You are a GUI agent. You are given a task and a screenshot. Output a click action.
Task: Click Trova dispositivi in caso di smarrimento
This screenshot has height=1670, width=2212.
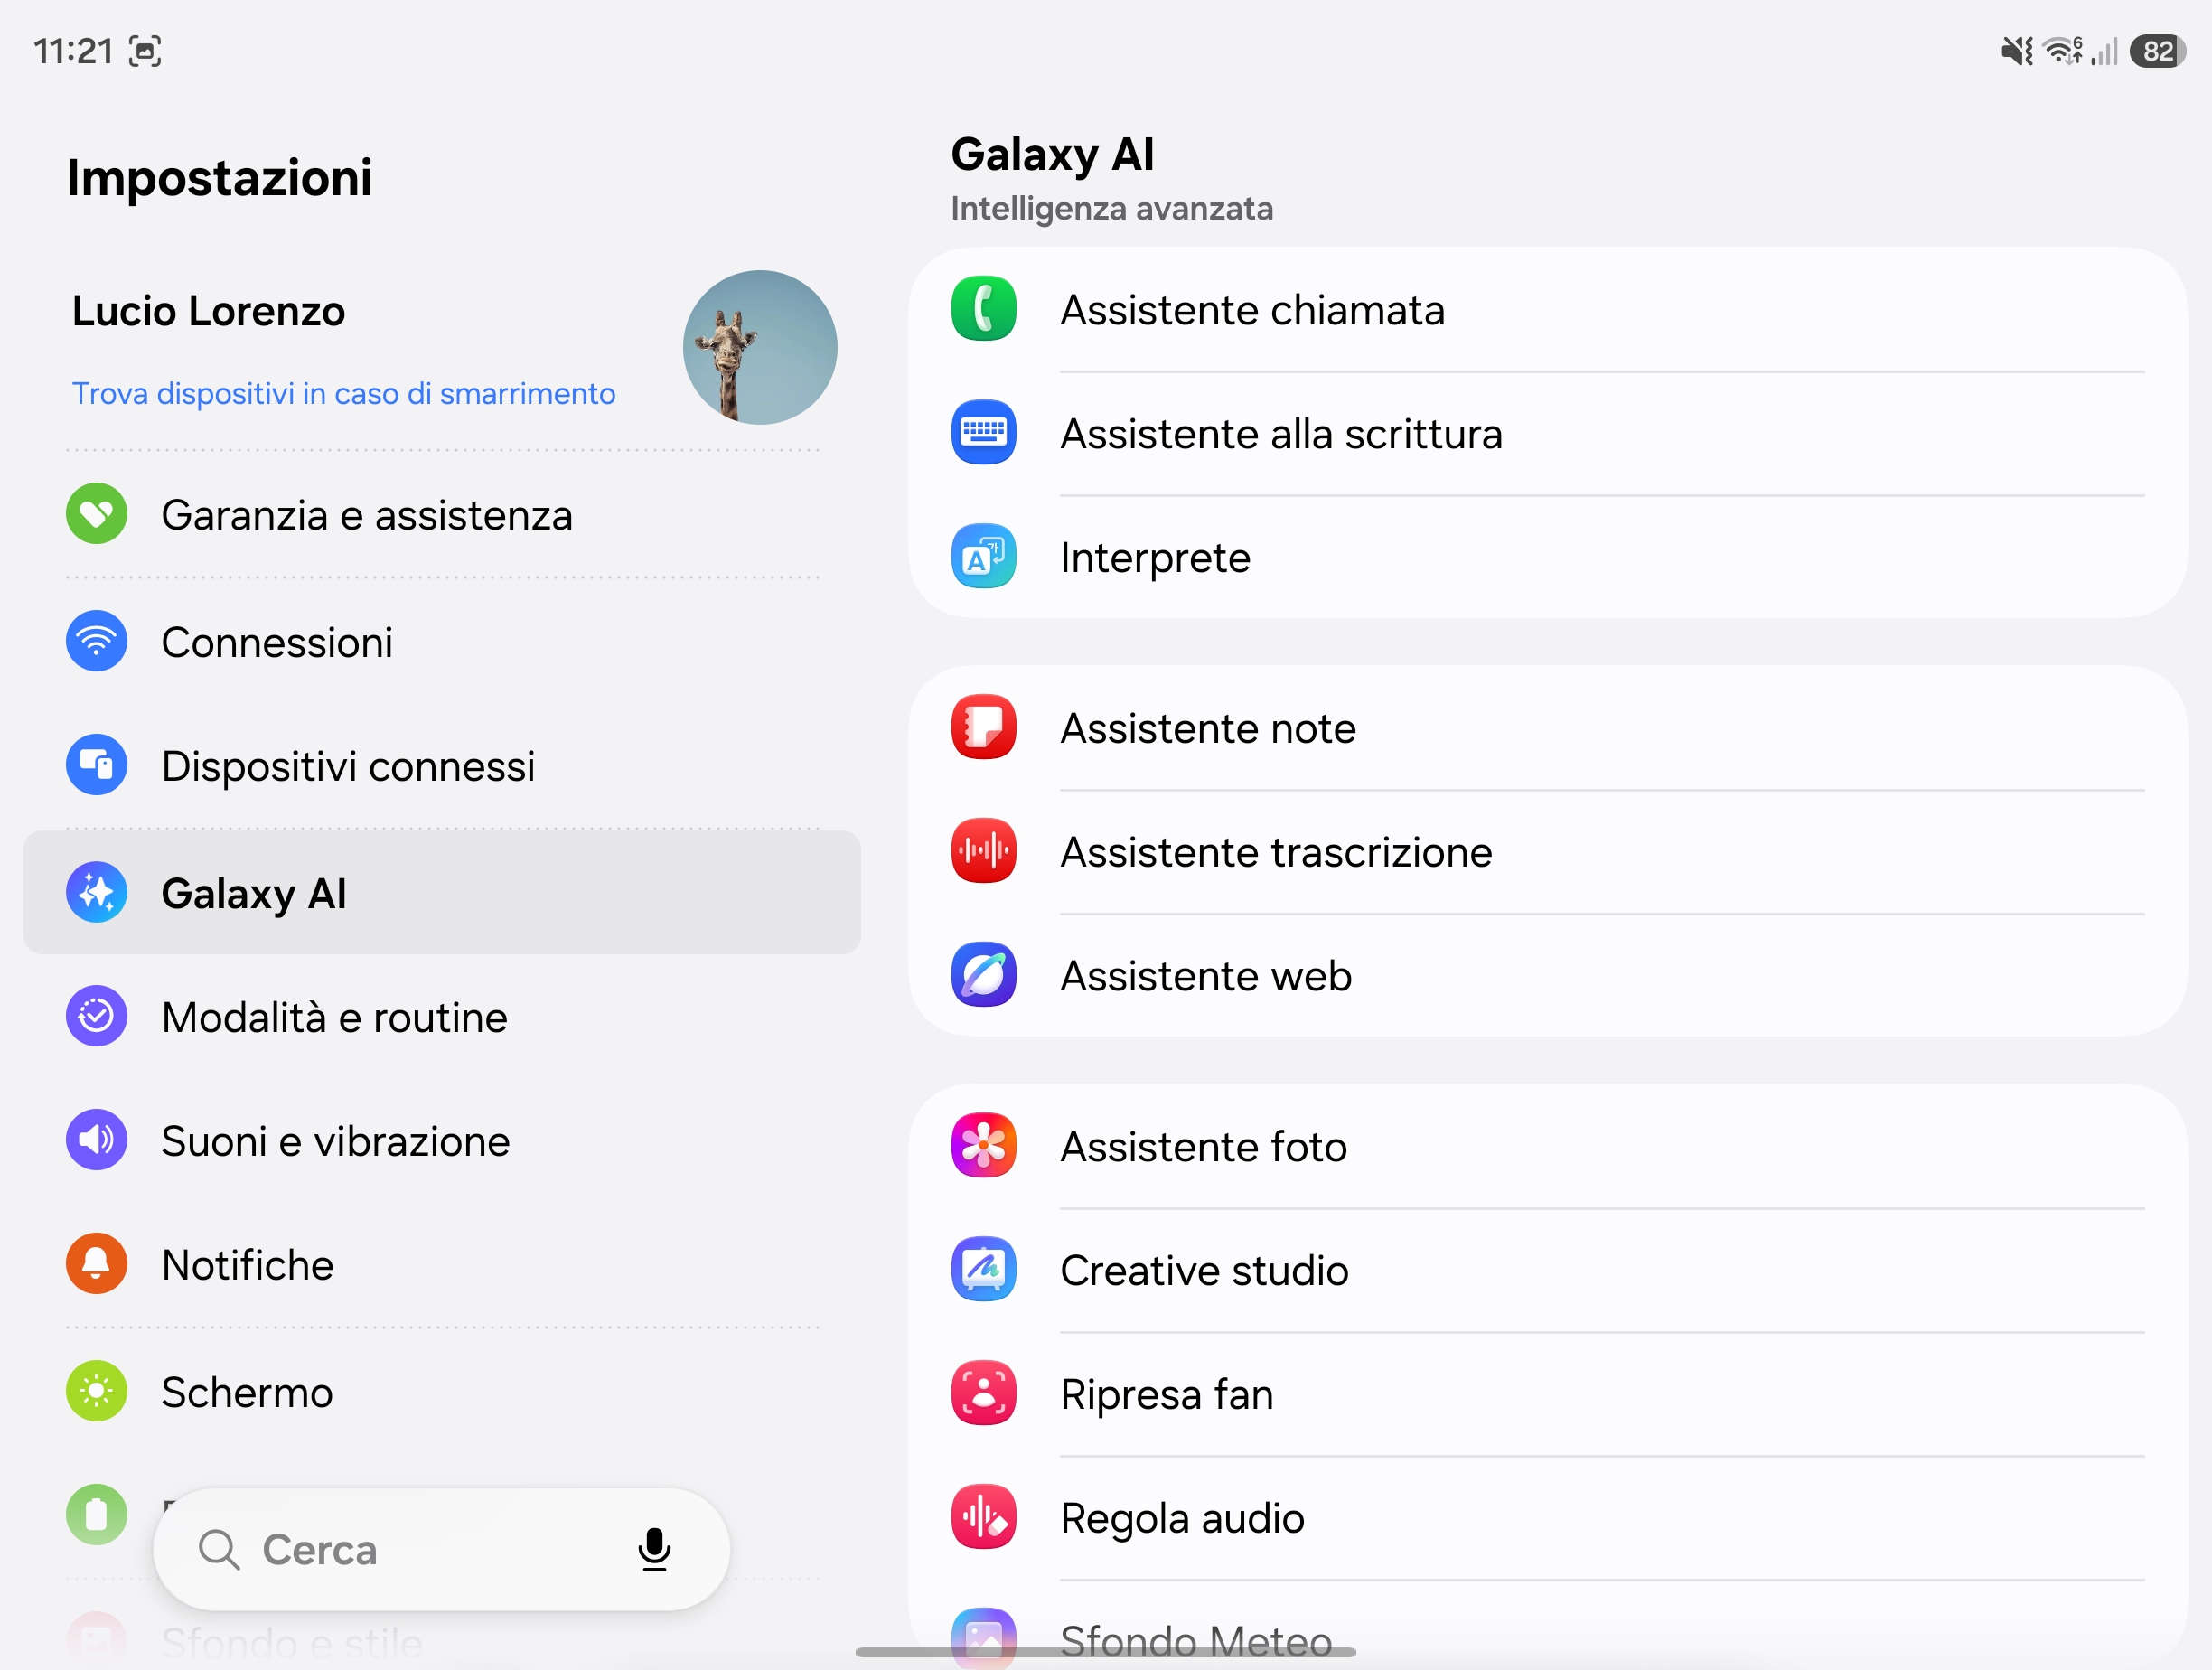343,394
